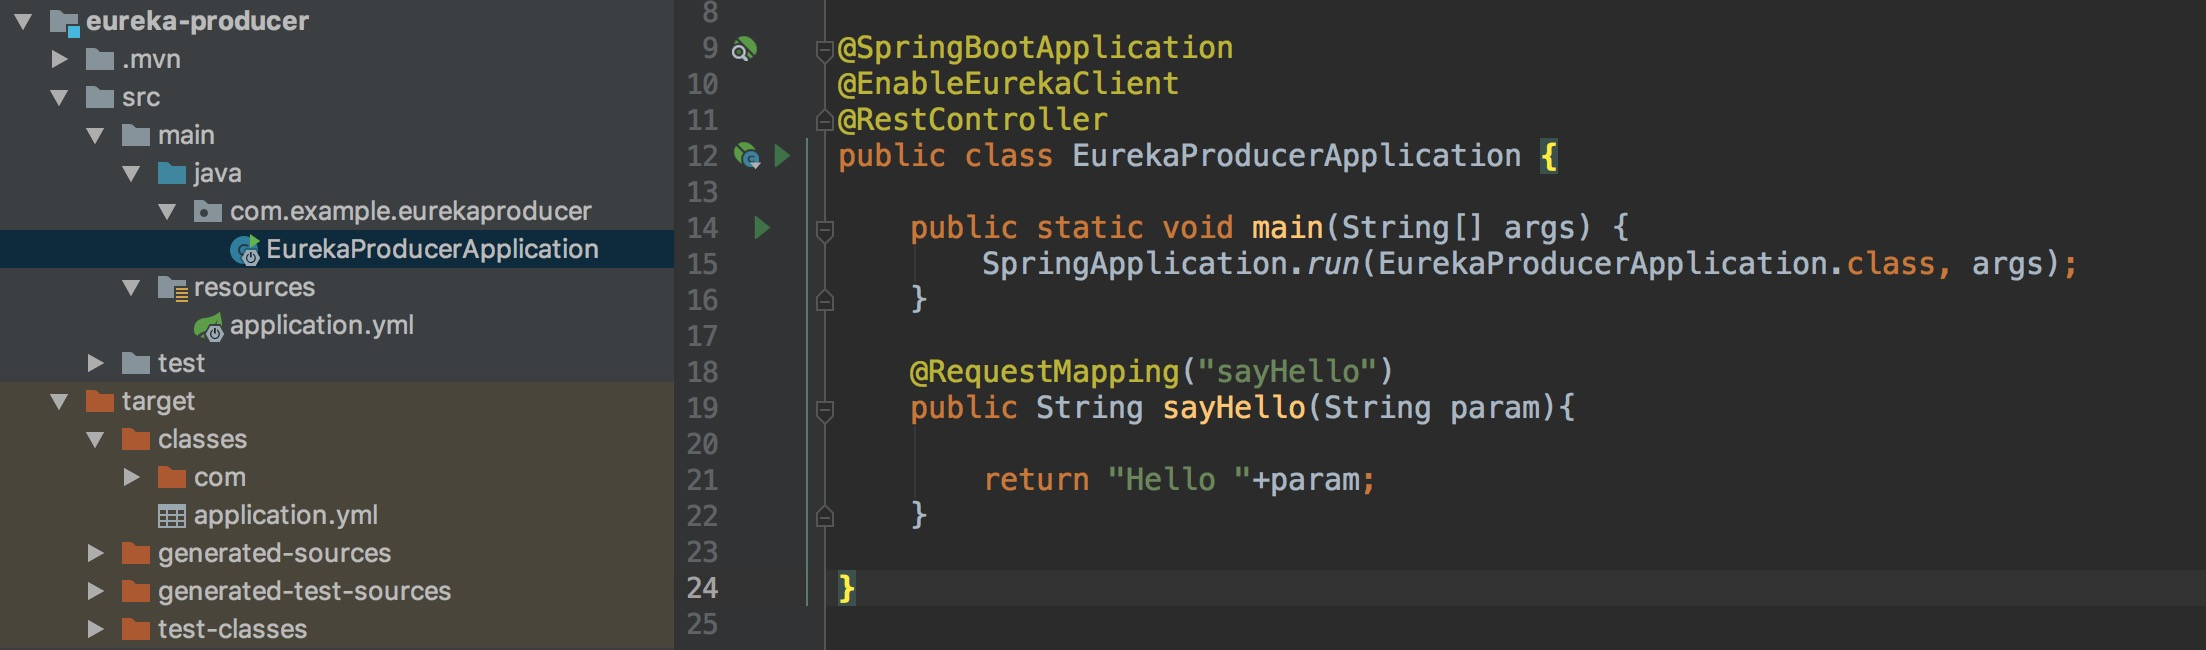Collapse the eureka-producer project node
Image resolution: width=2206 pixels, height=650 pixels.
coord(23,21)
